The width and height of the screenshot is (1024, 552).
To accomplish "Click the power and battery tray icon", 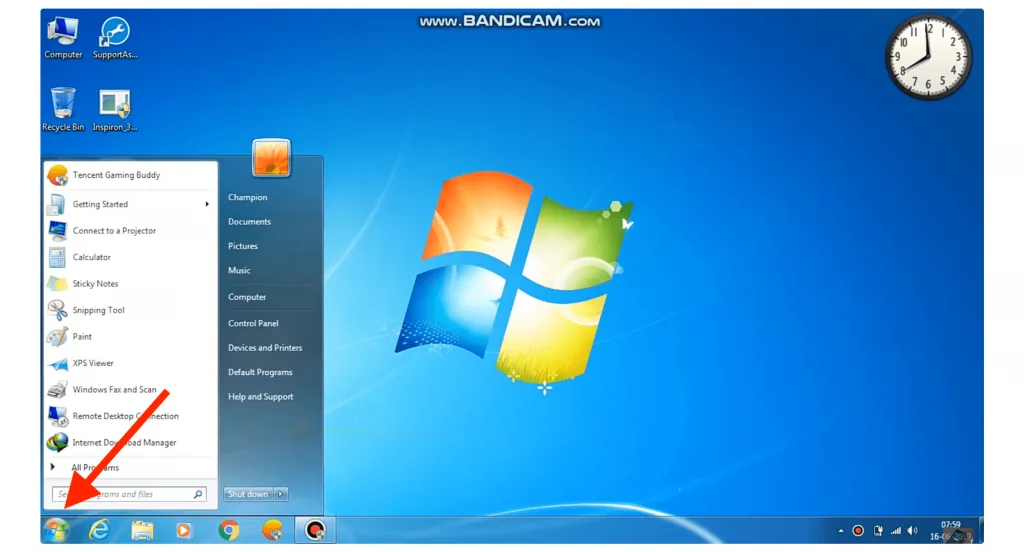I will (878, 531).
